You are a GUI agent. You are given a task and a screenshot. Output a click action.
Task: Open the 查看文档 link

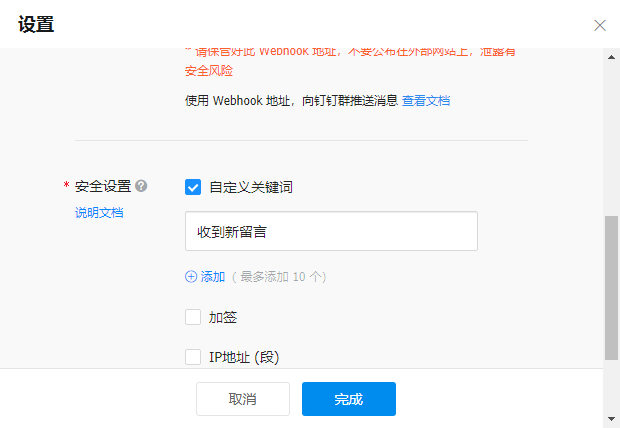(426, 100)
